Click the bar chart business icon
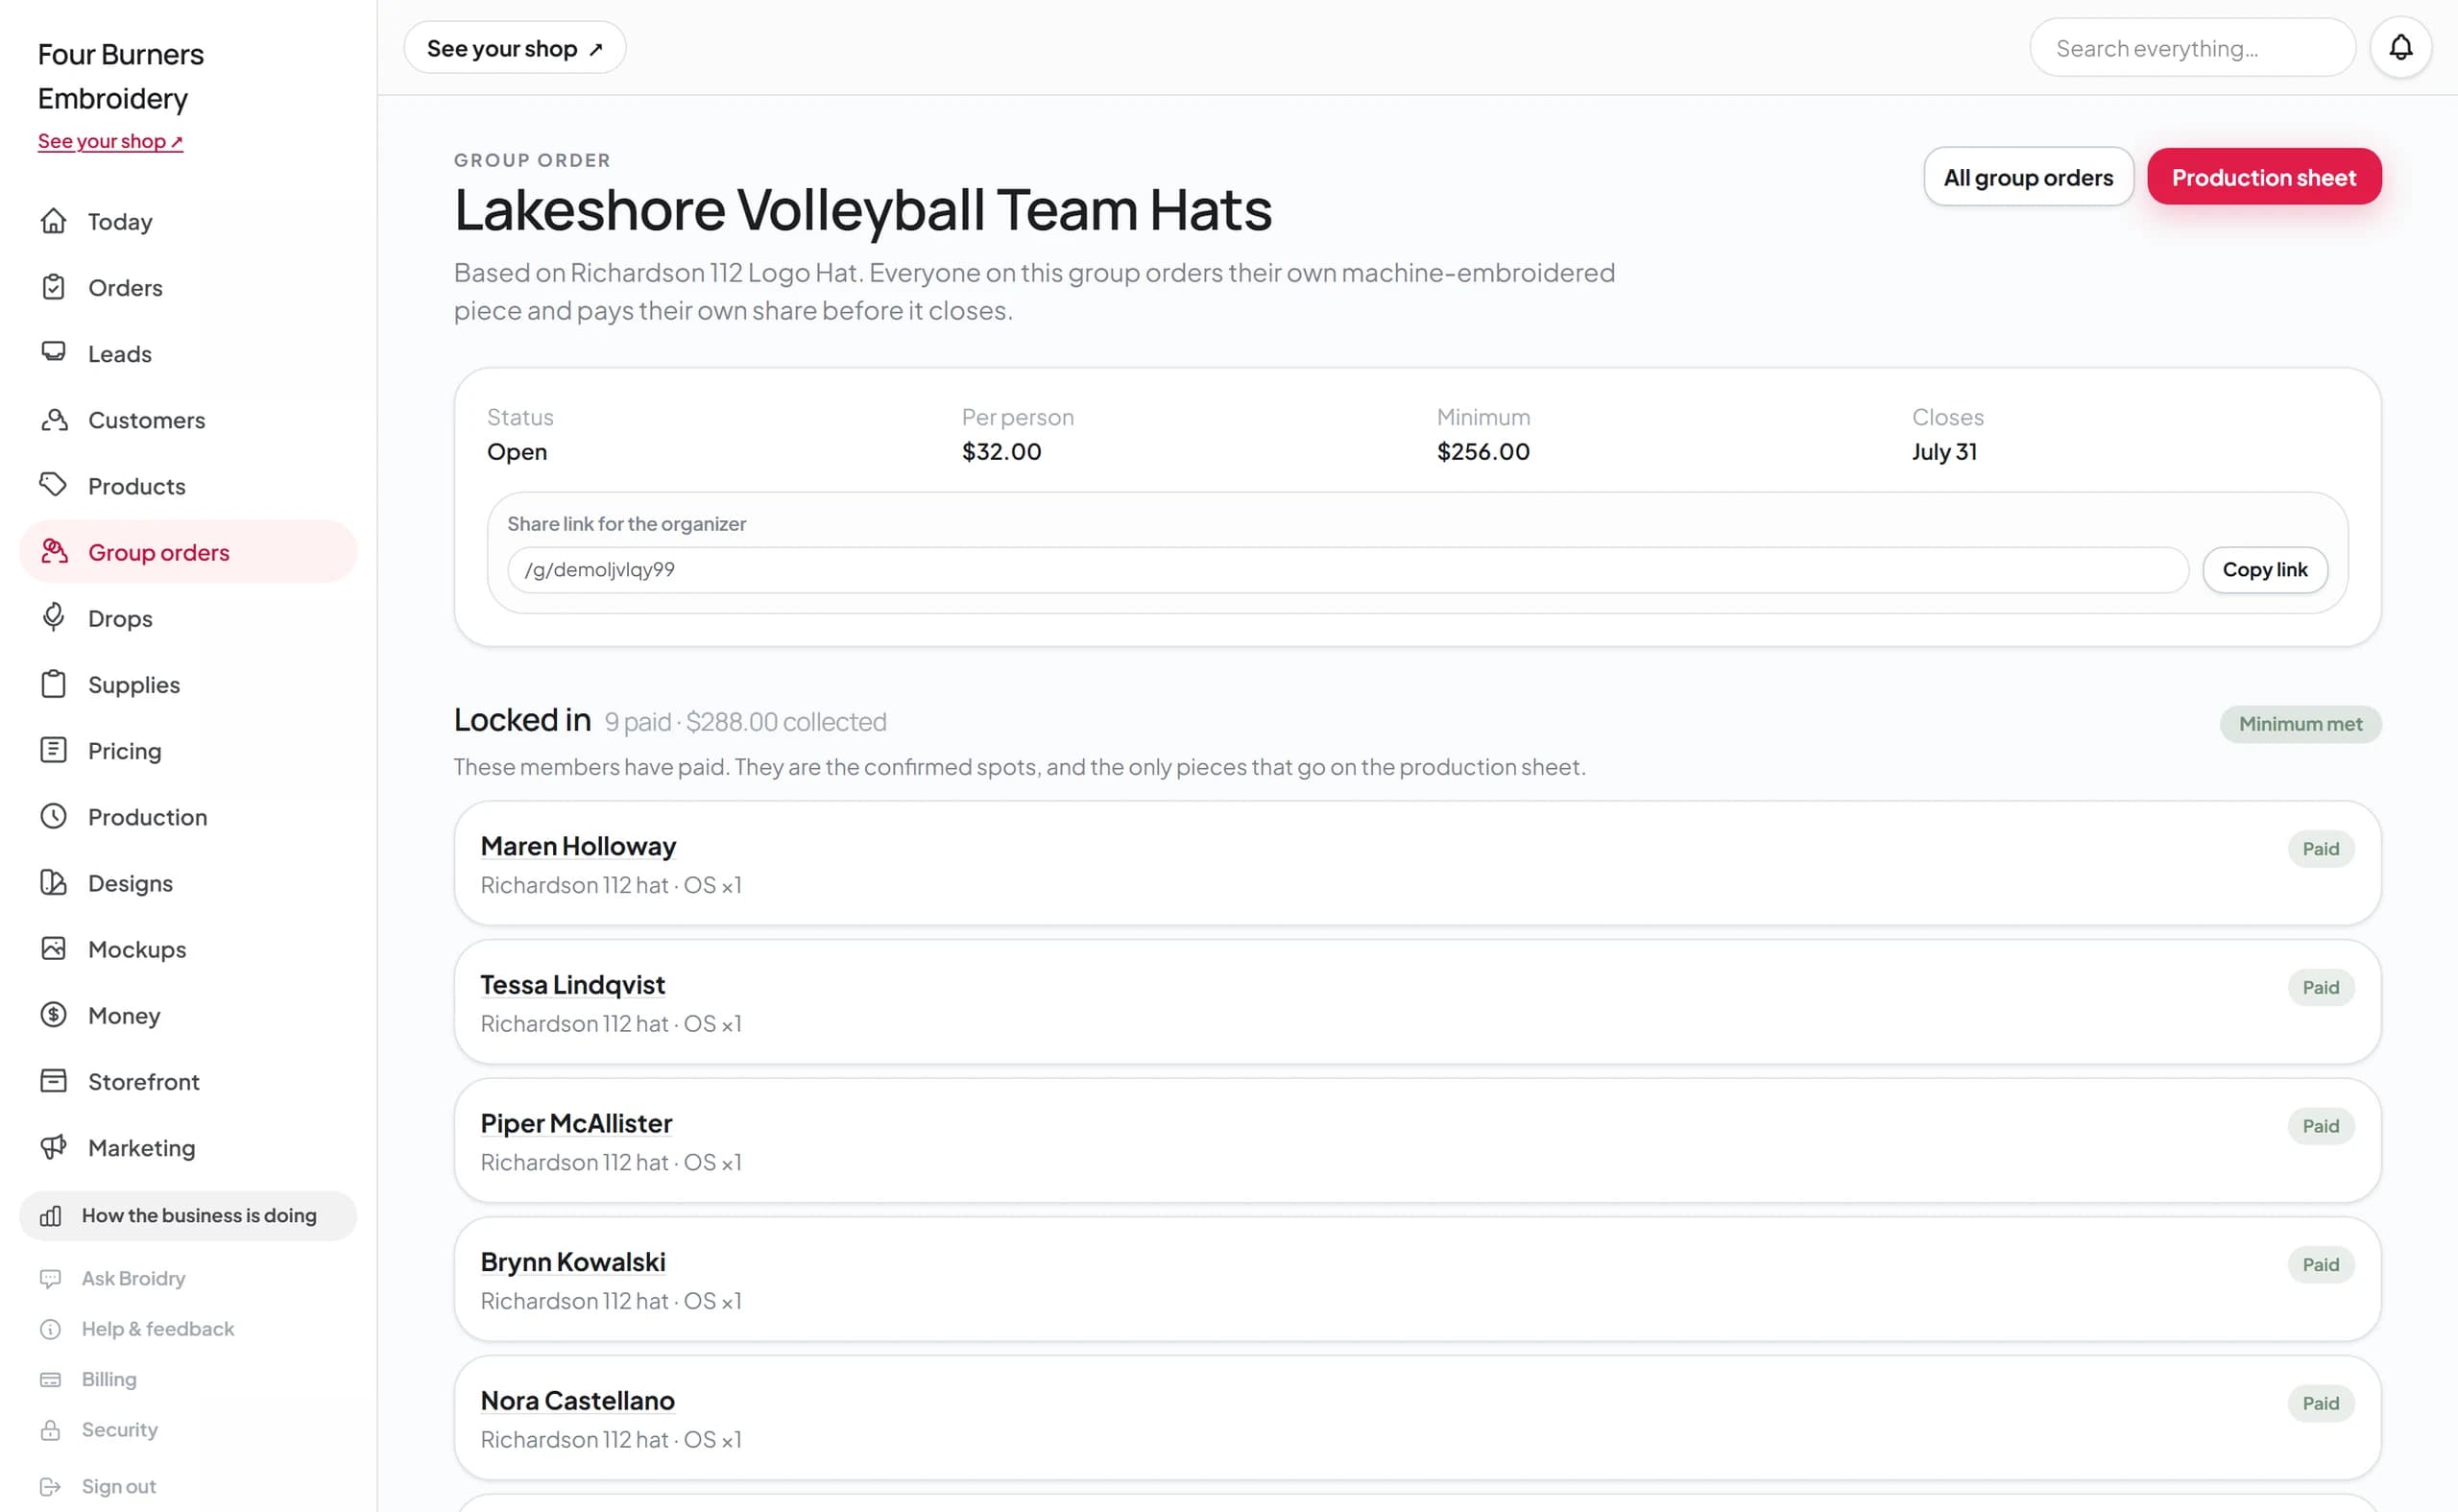2458x1512 pixels. [50, 1215]
